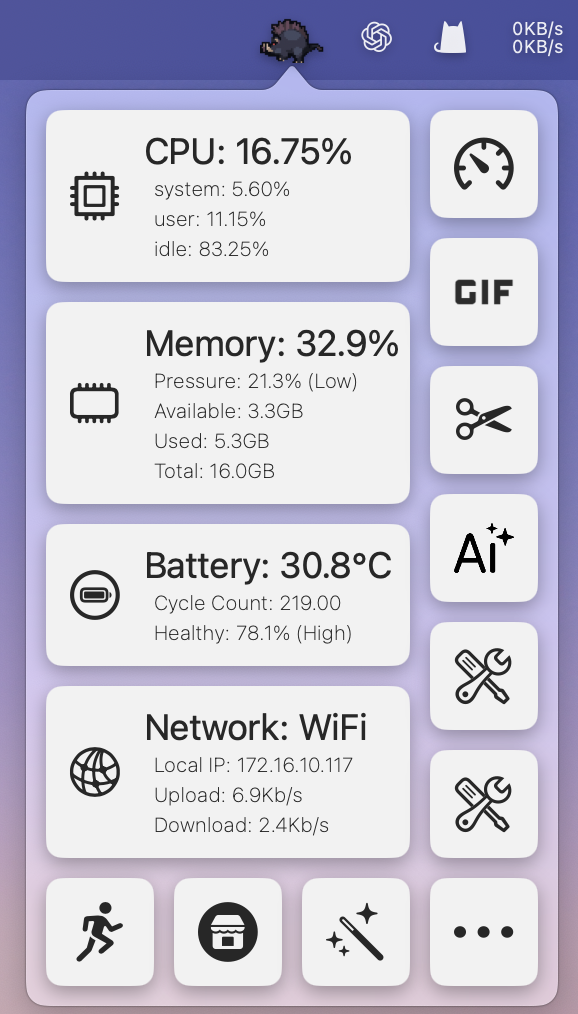
Task: Open the speedometer gauge tool
Action: pos(484,164)
